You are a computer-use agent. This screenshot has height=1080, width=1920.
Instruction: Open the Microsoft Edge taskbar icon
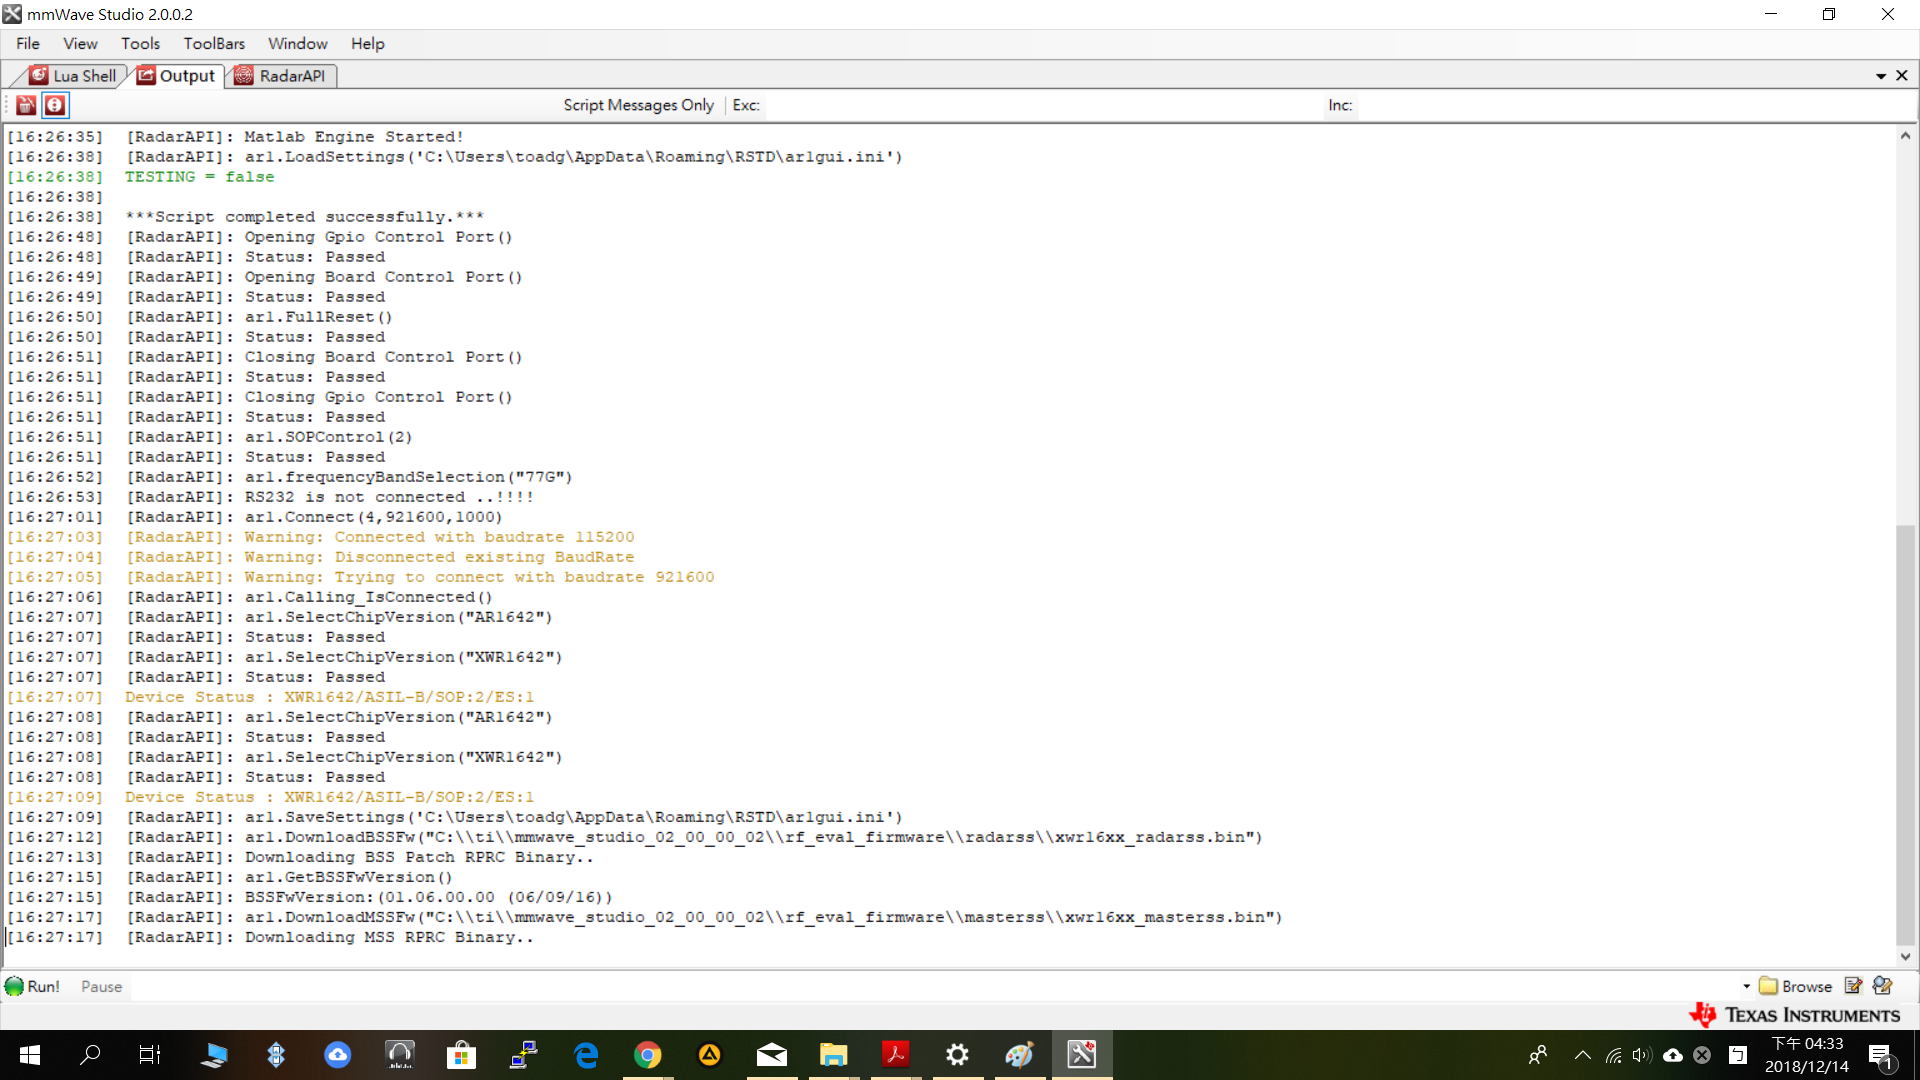pos(586,1055)
